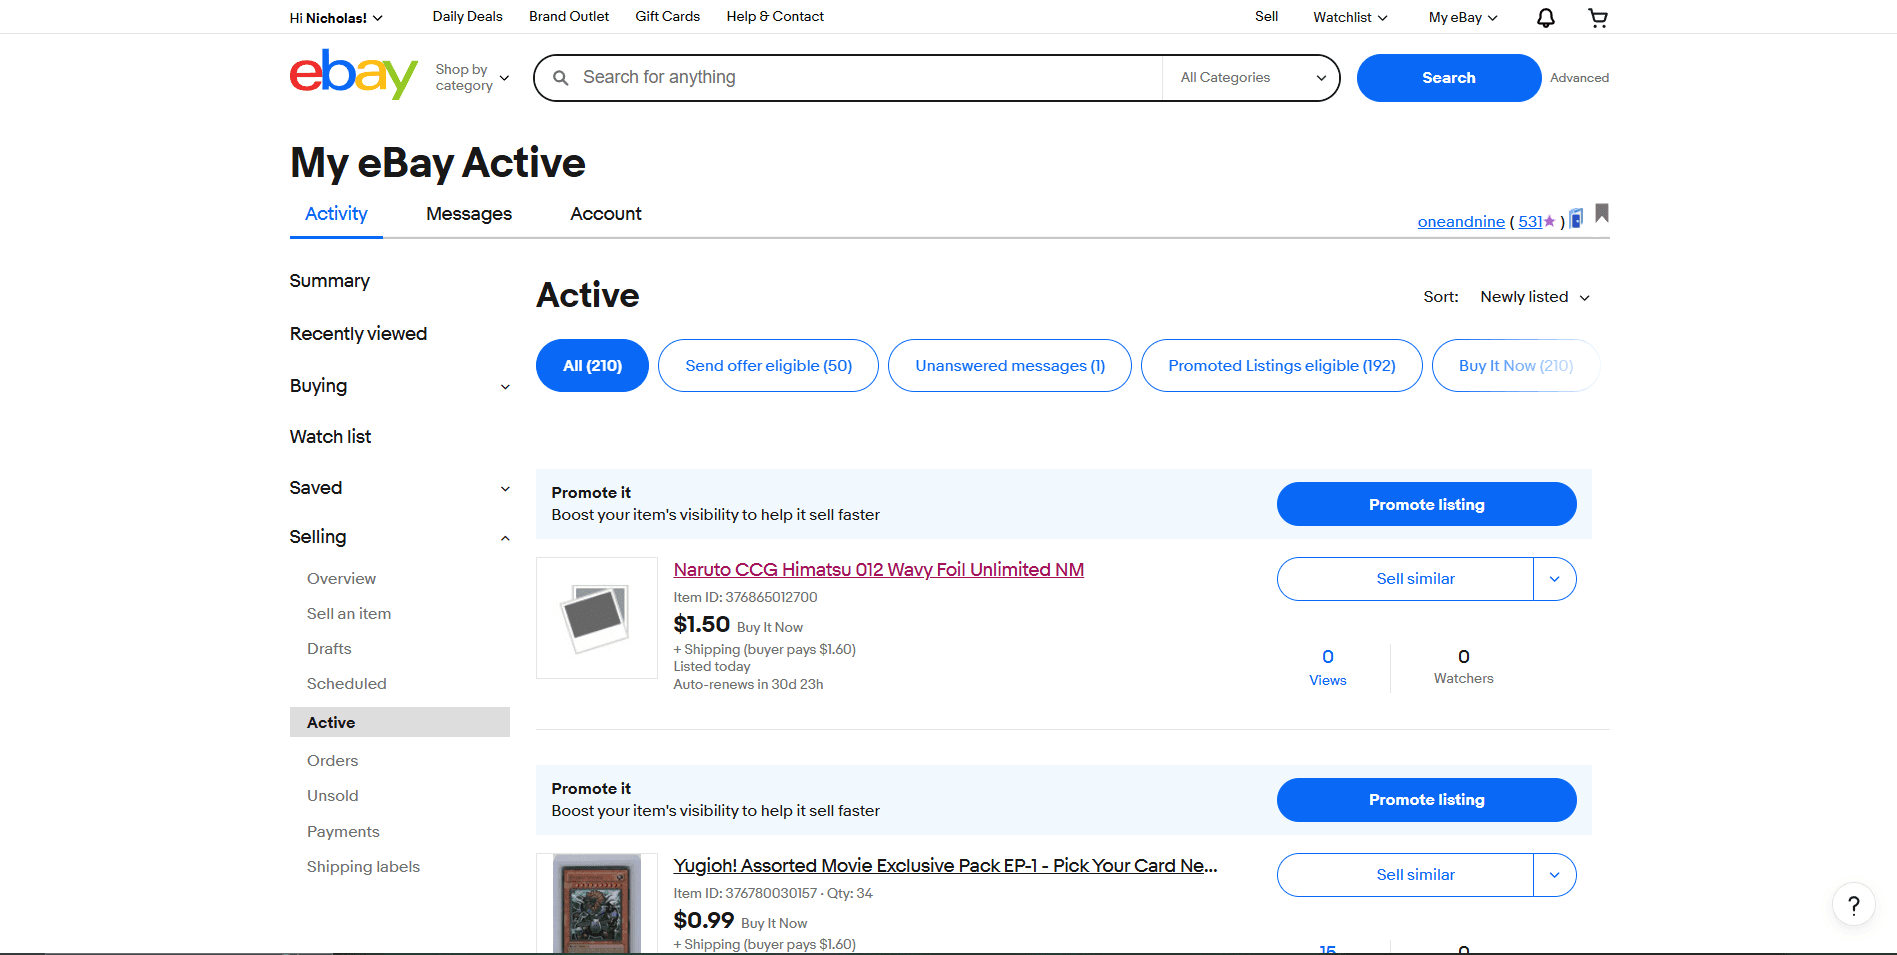Open the shopping cart

point(1598,17)
